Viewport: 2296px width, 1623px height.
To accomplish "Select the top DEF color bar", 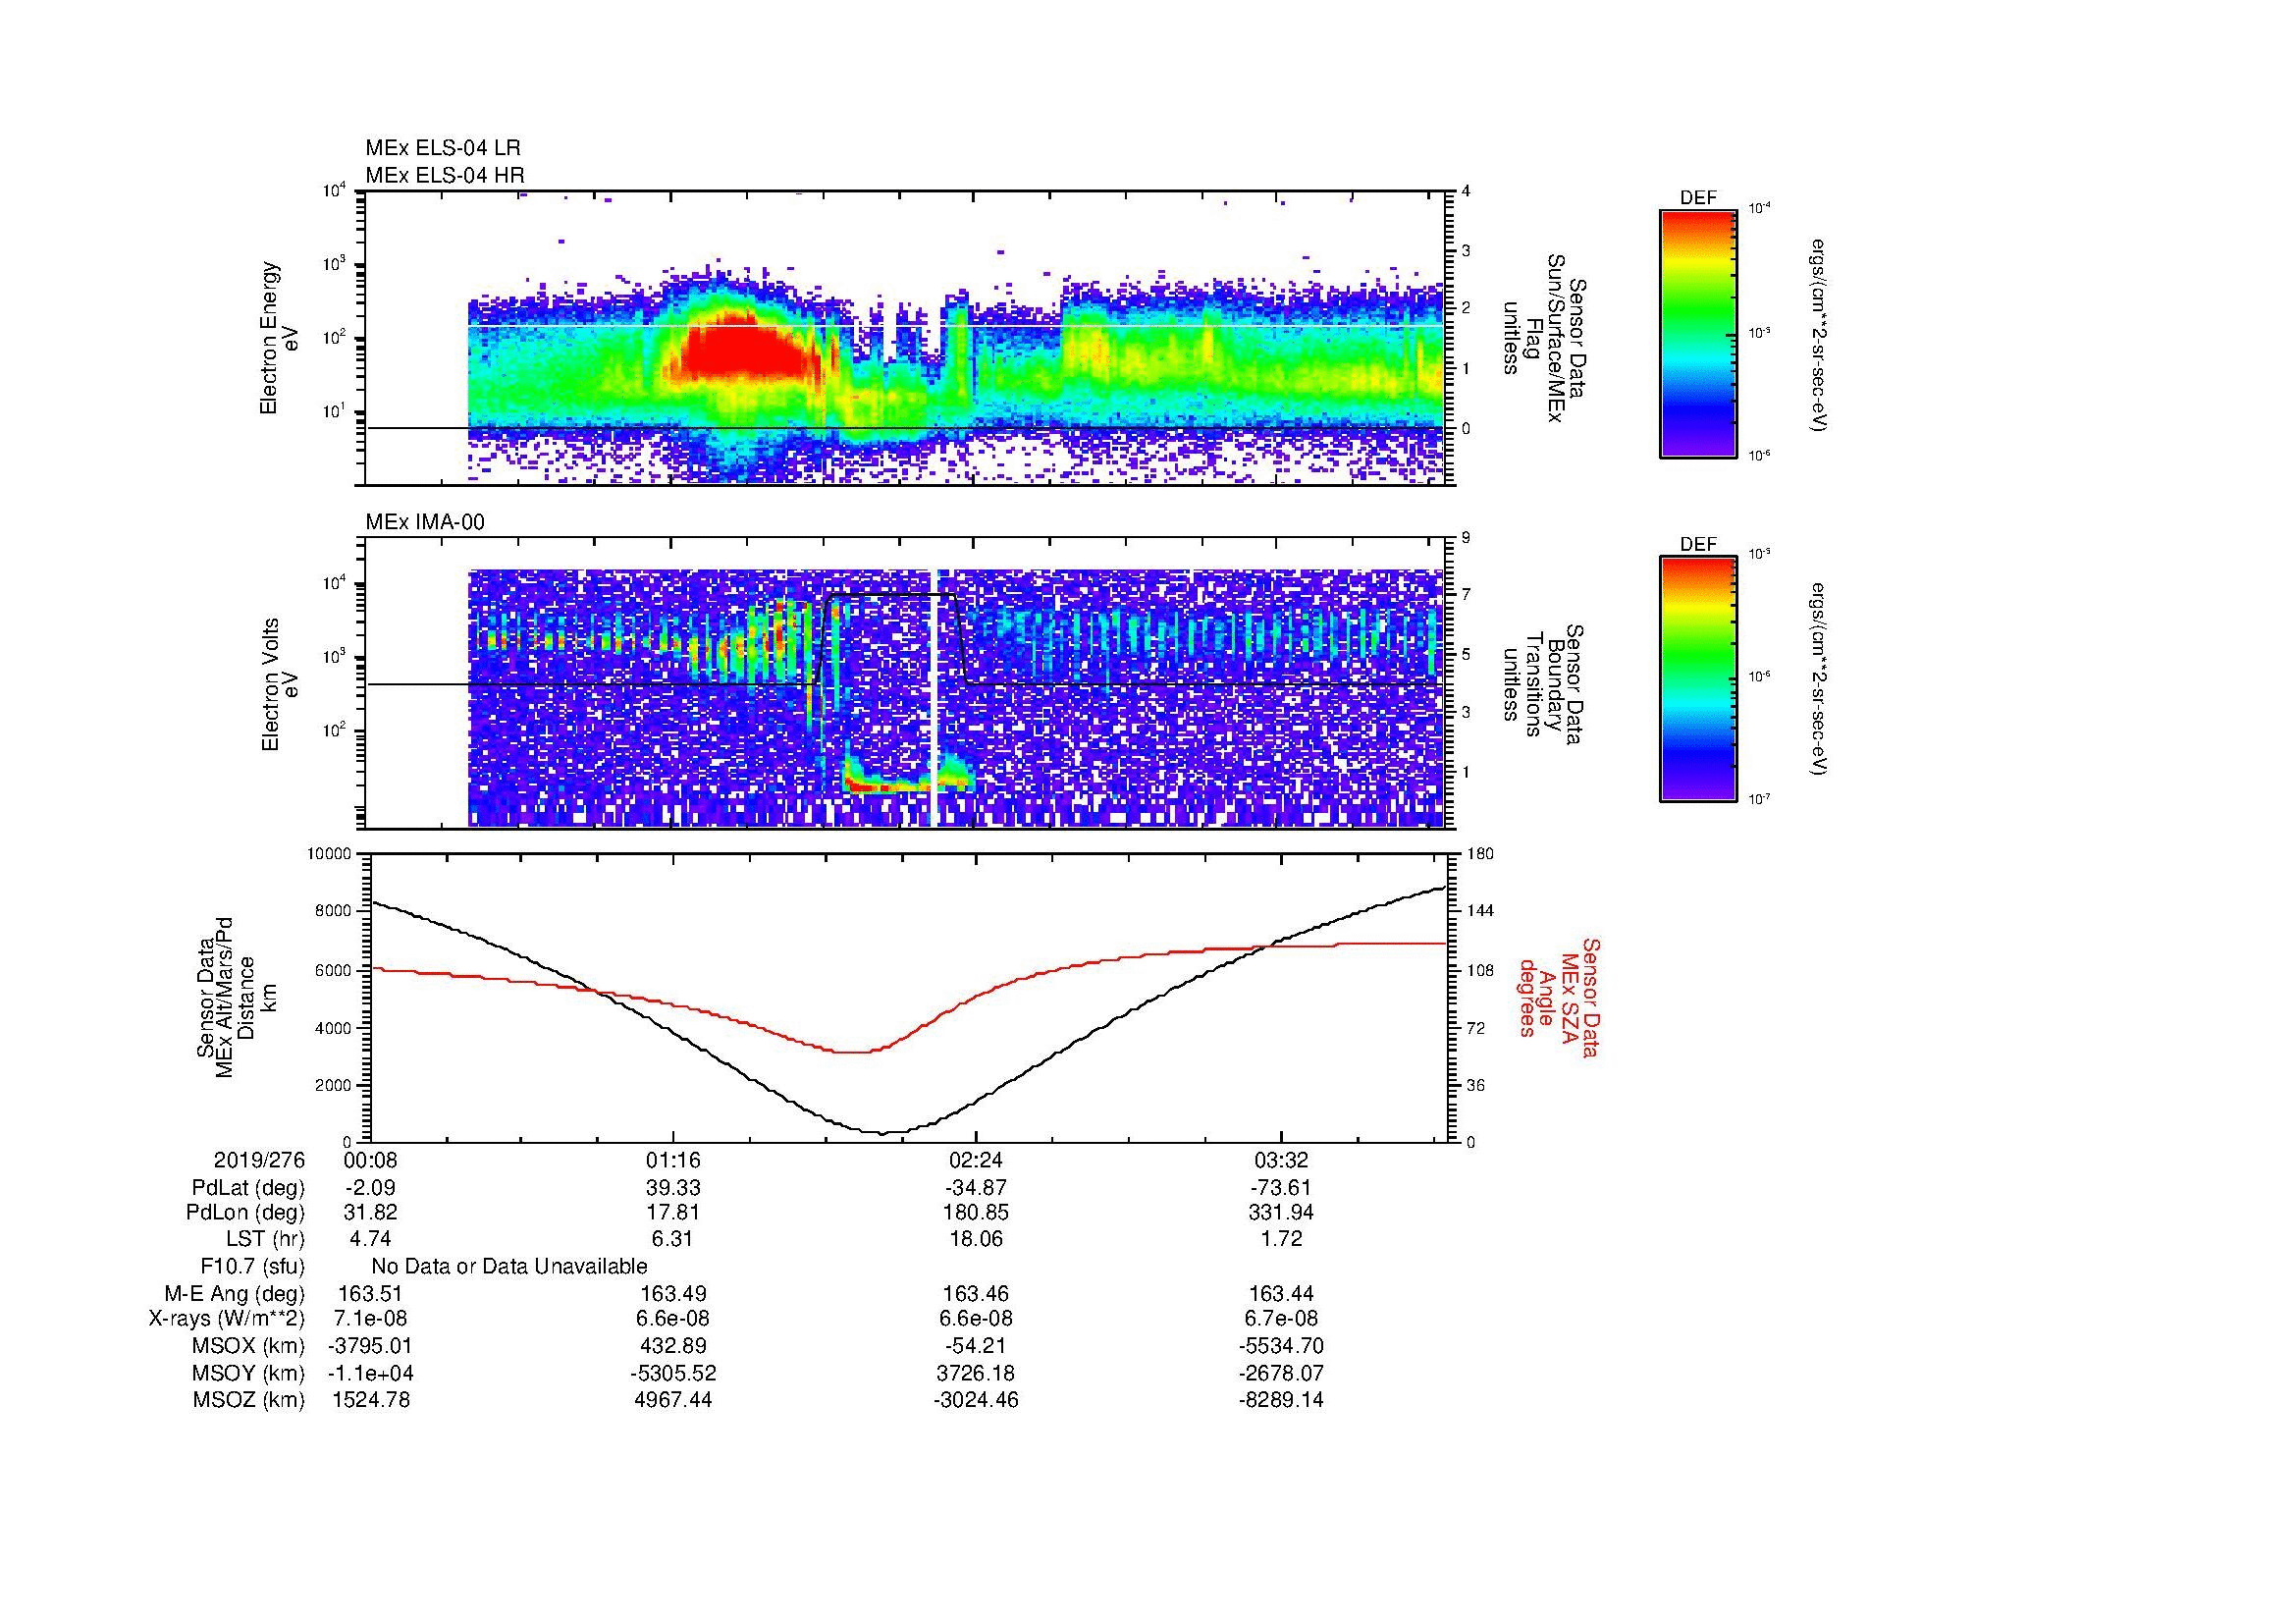I will (1697, 334).
